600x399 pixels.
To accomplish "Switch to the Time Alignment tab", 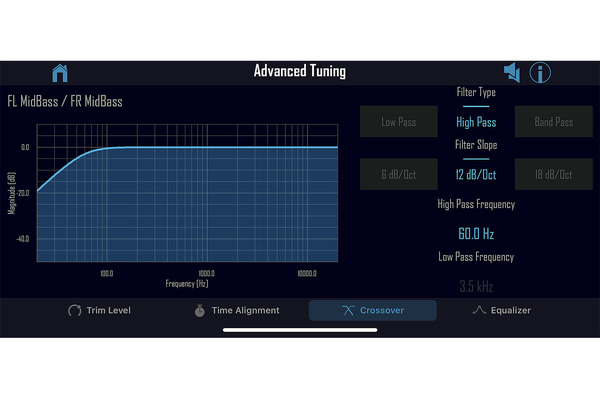I will click(237, 310).
